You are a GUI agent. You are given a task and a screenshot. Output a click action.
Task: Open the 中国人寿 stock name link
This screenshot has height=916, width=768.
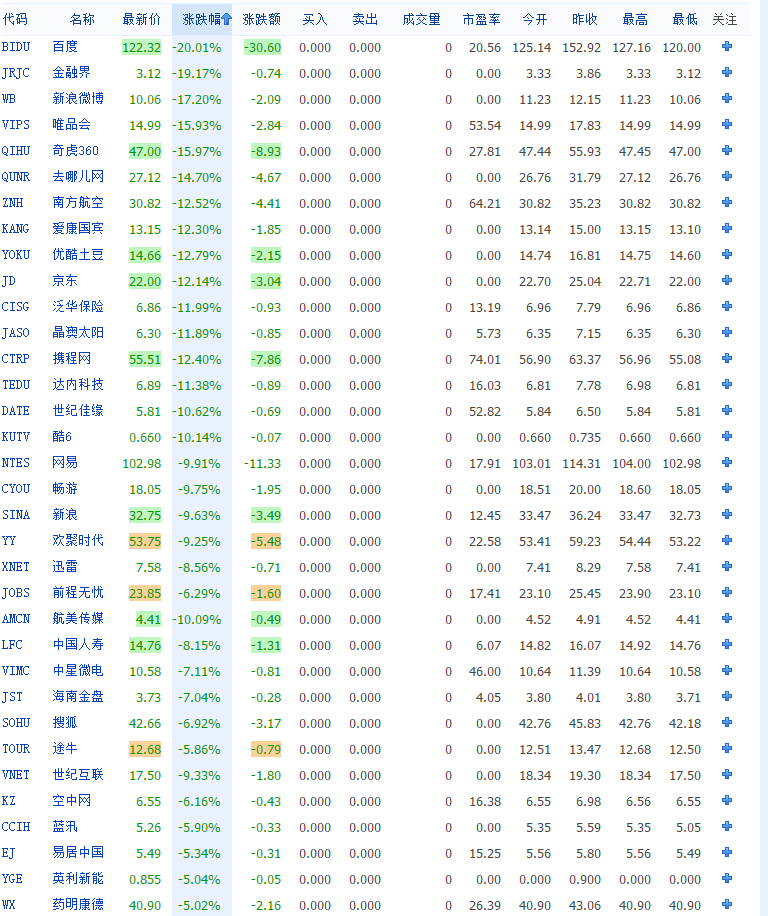coord(78,645)
